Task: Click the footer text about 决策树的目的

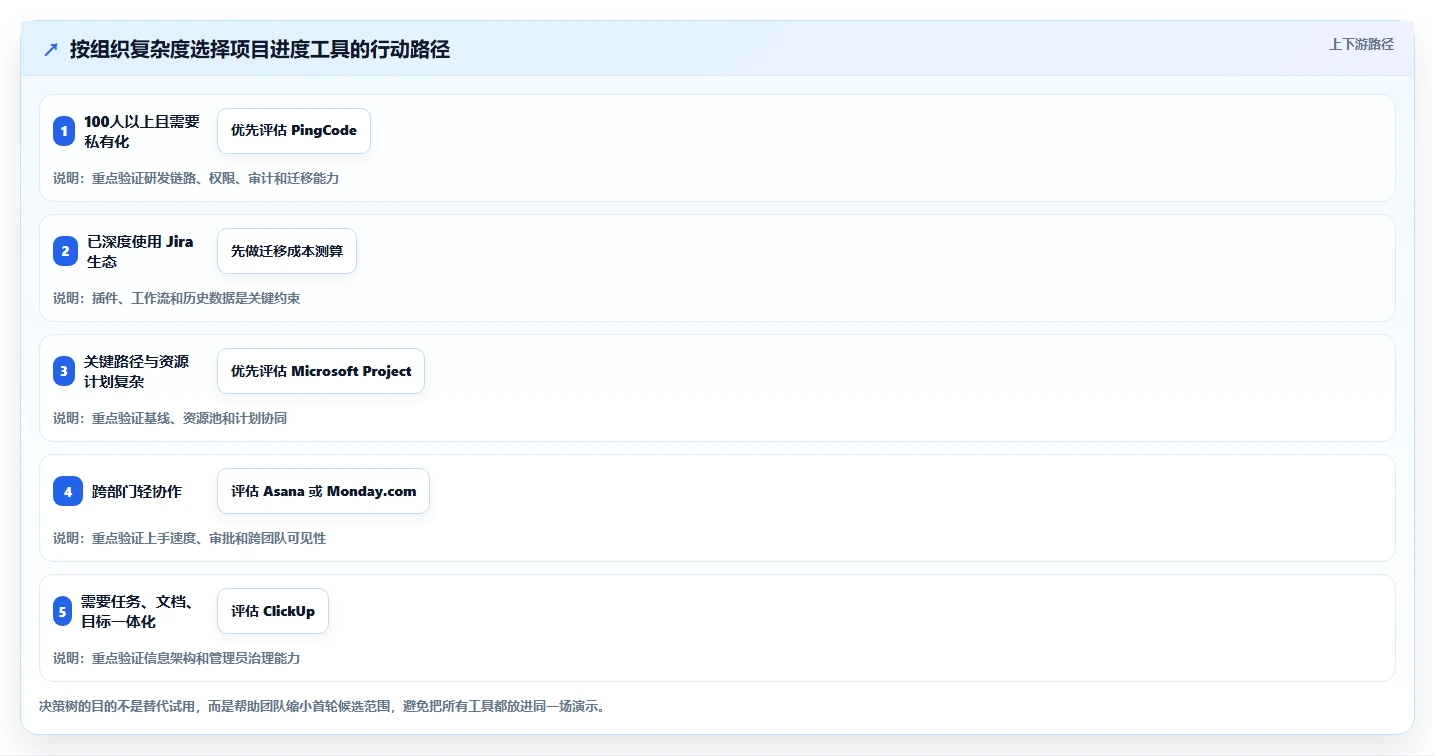Action: coord(322,706)
